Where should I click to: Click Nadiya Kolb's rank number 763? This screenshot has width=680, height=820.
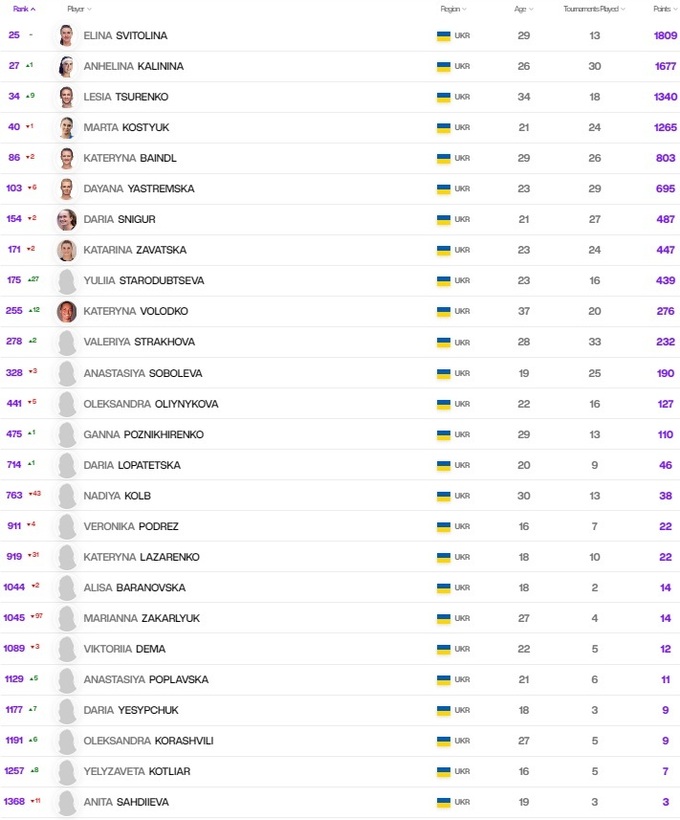tap(14, 496)
